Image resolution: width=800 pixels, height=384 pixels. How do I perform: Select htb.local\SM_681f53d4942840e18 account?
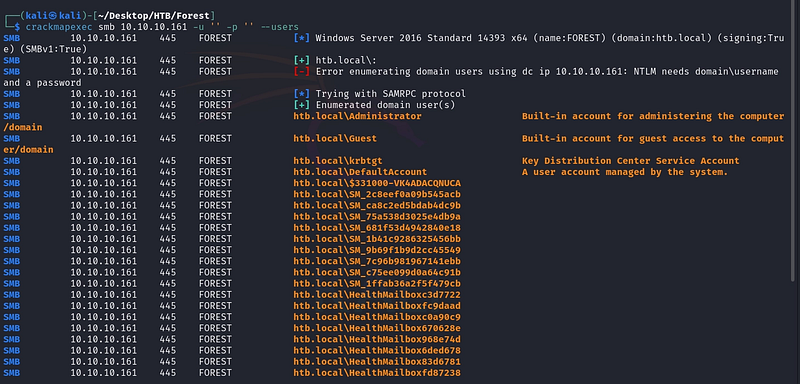(377, 228)
